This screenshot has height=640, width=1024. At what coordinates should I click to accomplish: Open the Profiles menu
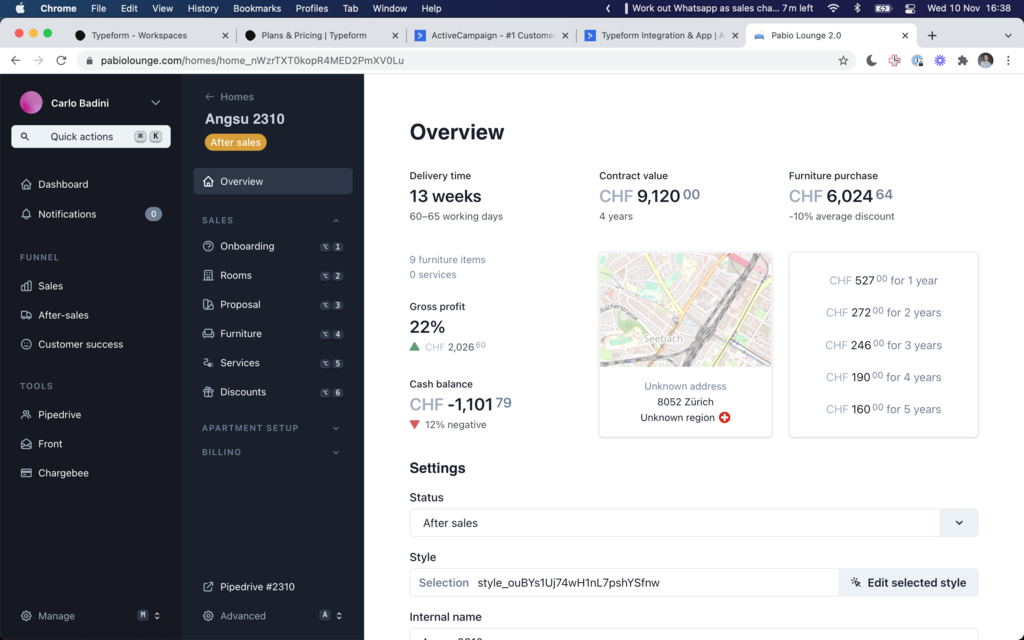pyautogui.click(x=312, y=8)
